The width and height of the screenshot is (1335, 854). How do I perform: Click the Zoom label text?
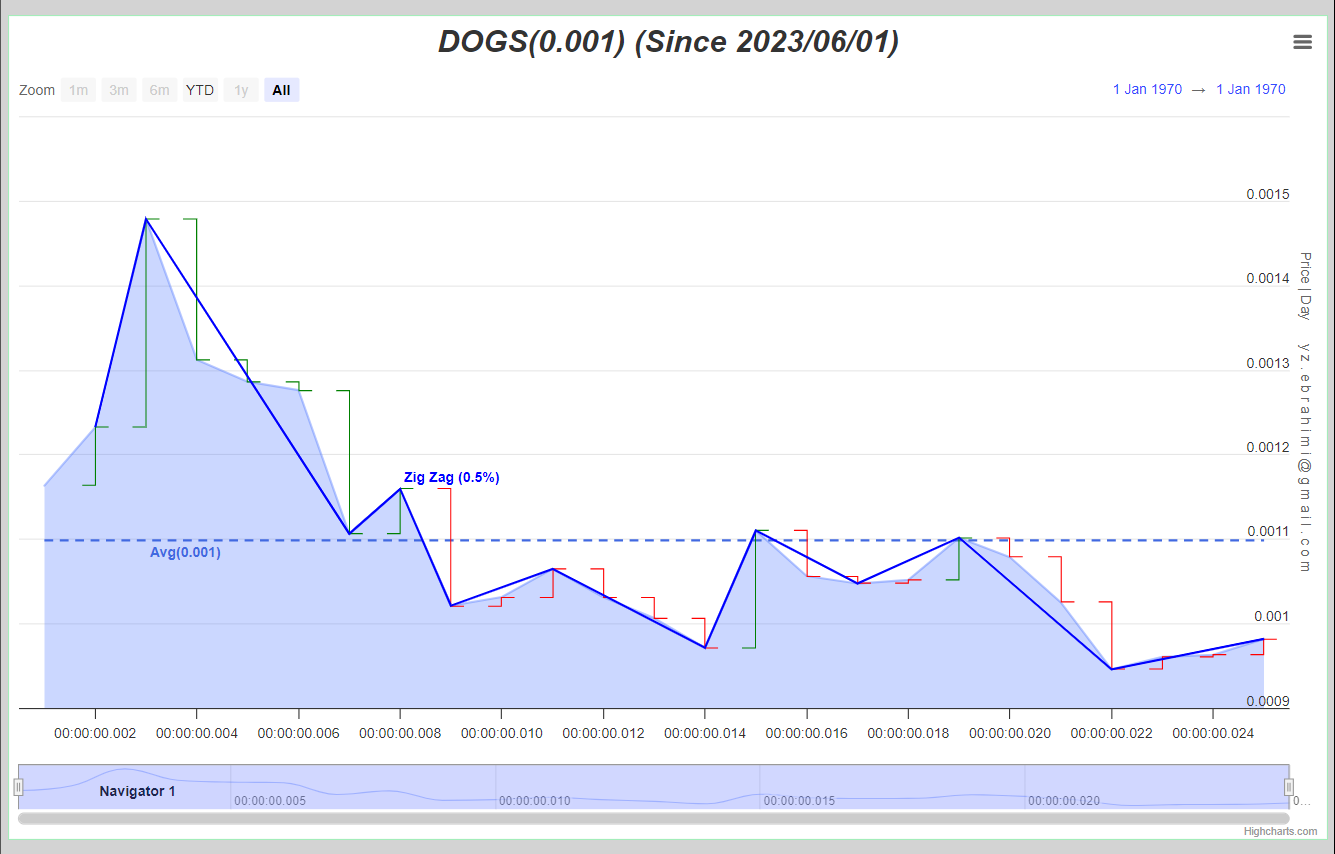tap(37, 90)
